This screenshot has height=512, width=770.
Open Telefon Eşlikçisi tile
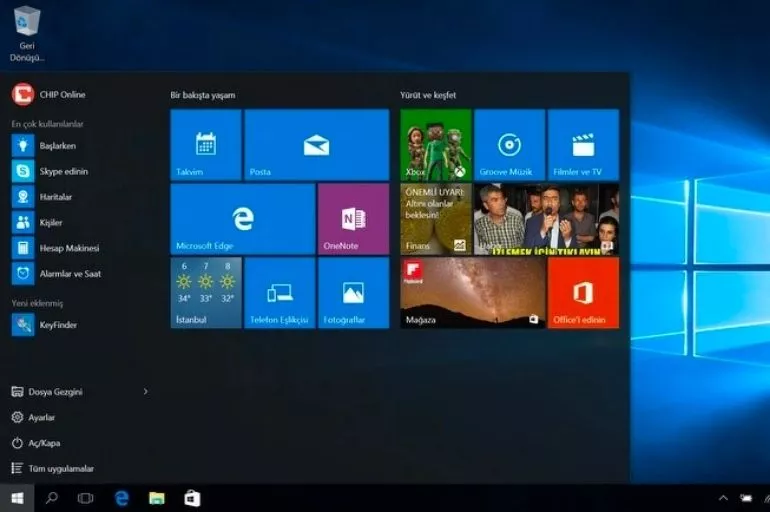pyautogui.click(x=279, y=293)
